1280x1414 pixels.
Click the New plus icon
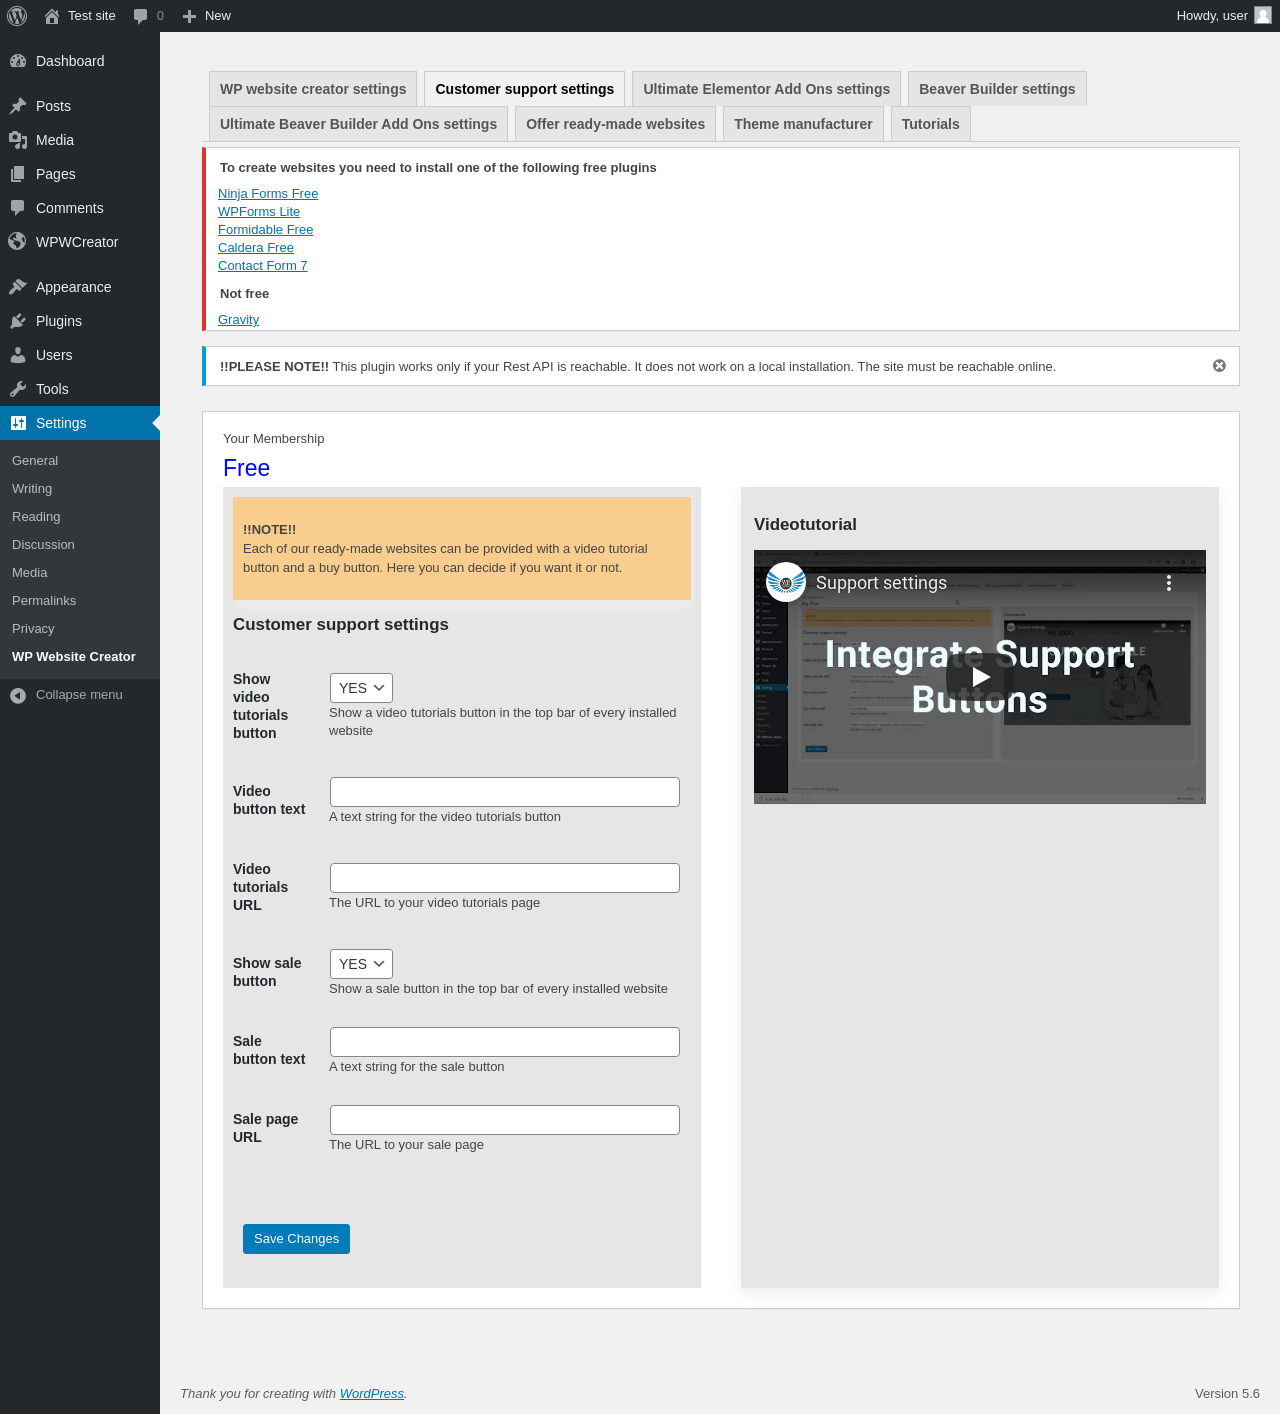coord(189,16)
